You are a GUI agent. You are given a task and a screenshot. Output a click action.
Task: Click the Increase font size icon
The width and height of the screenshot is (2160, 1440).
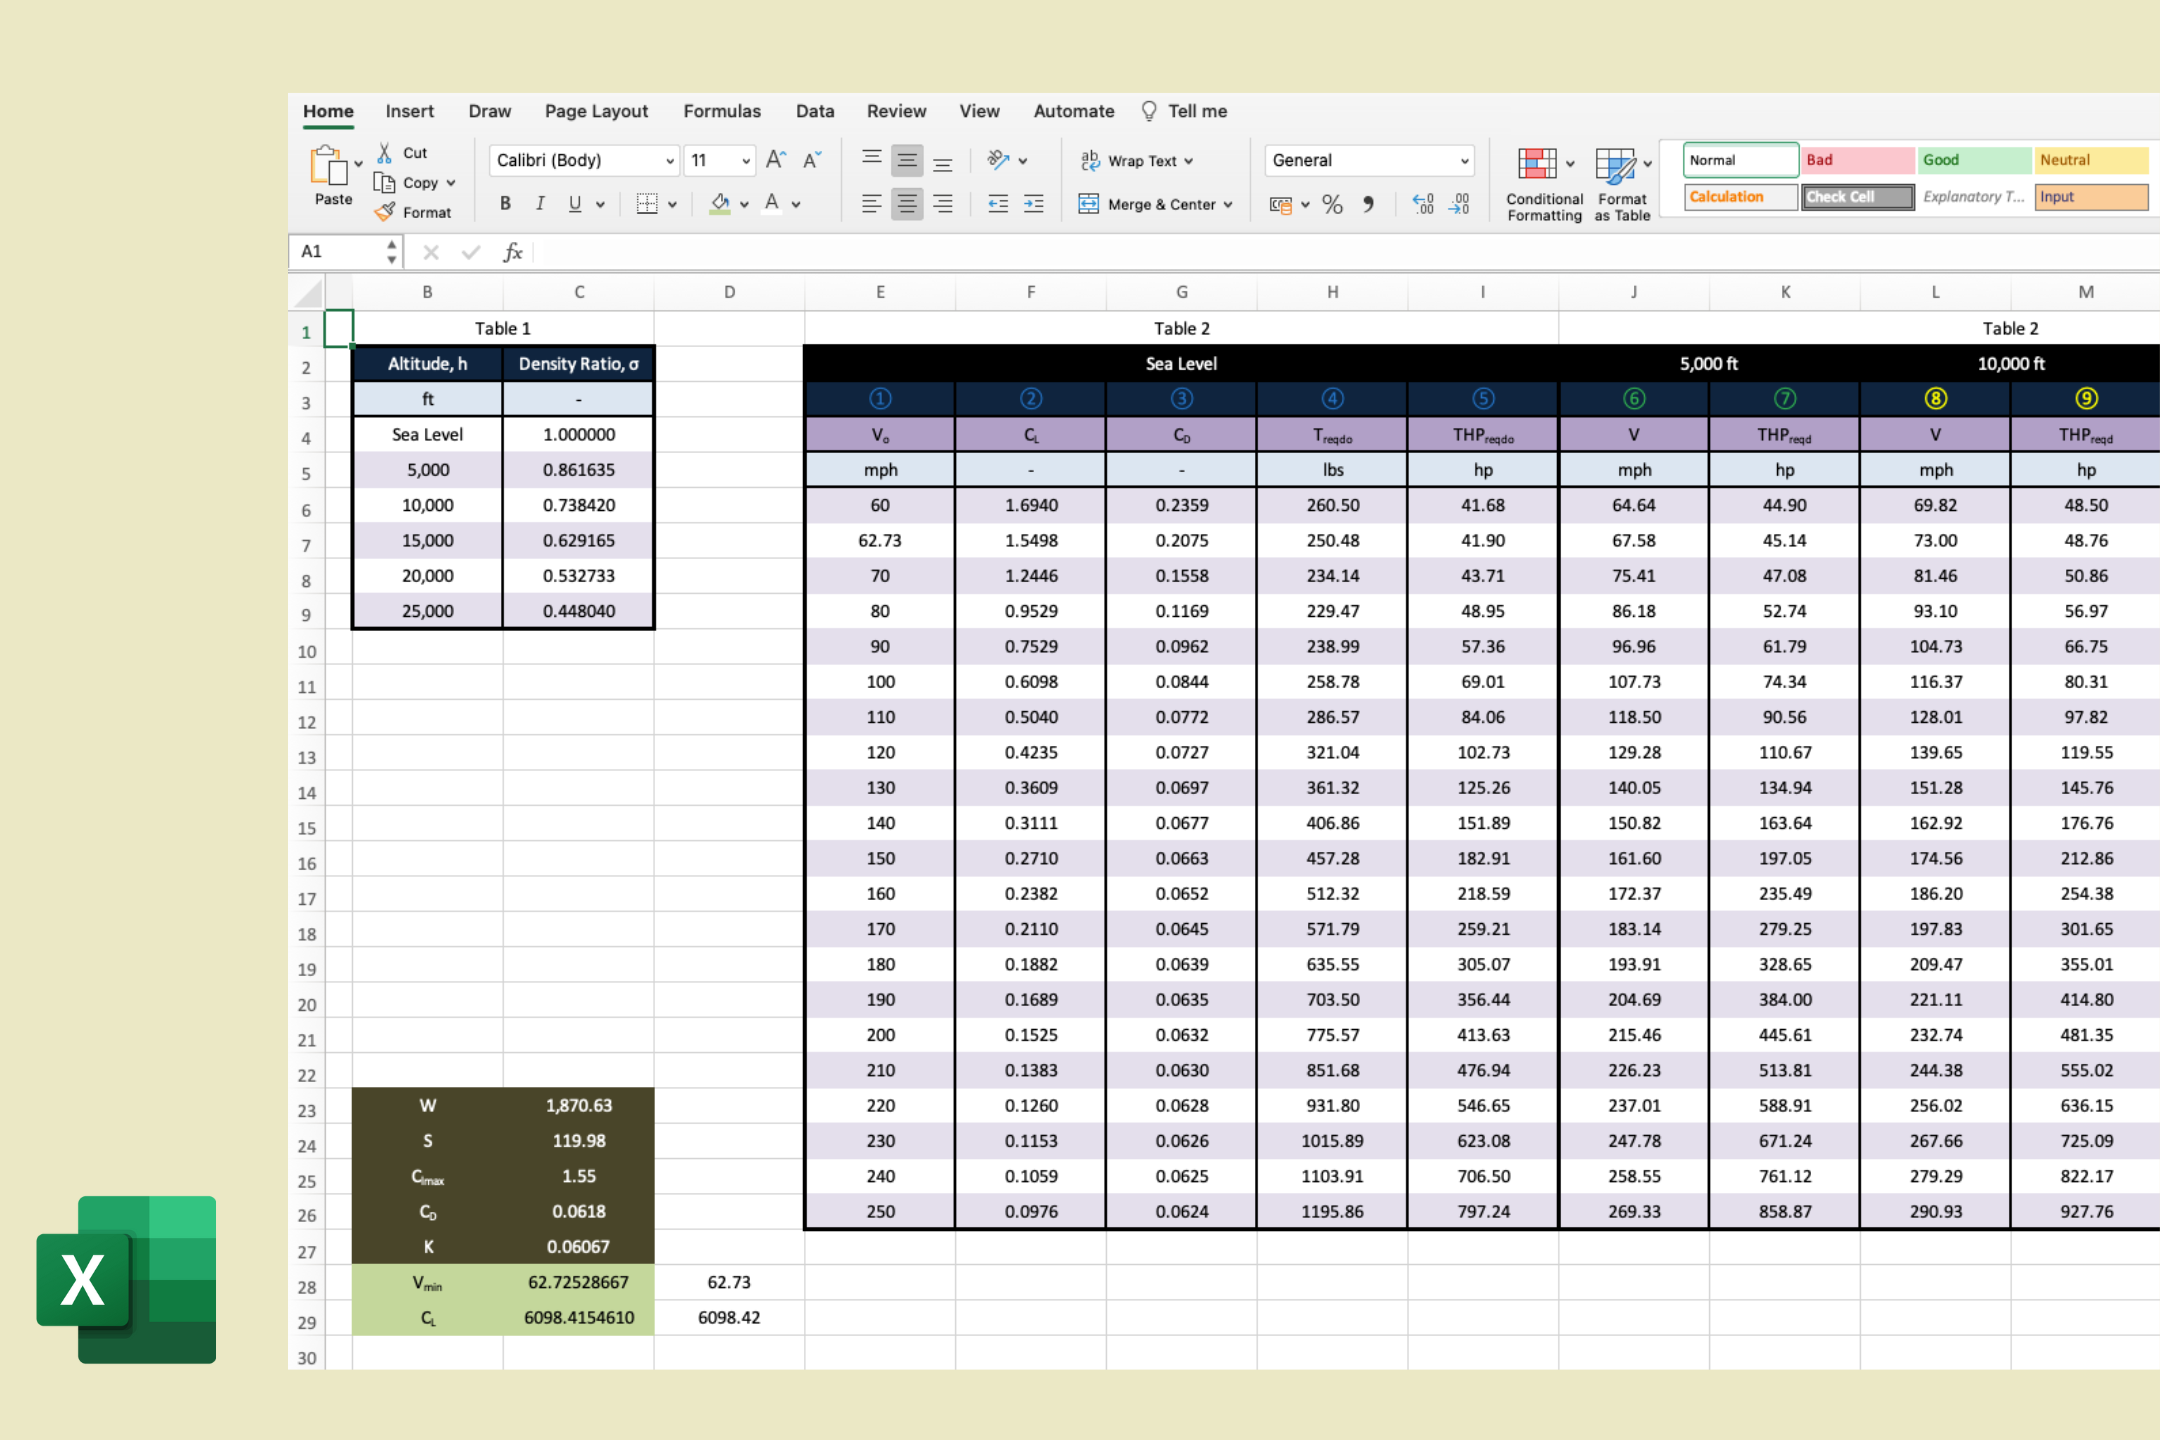(x=775, y=160)
